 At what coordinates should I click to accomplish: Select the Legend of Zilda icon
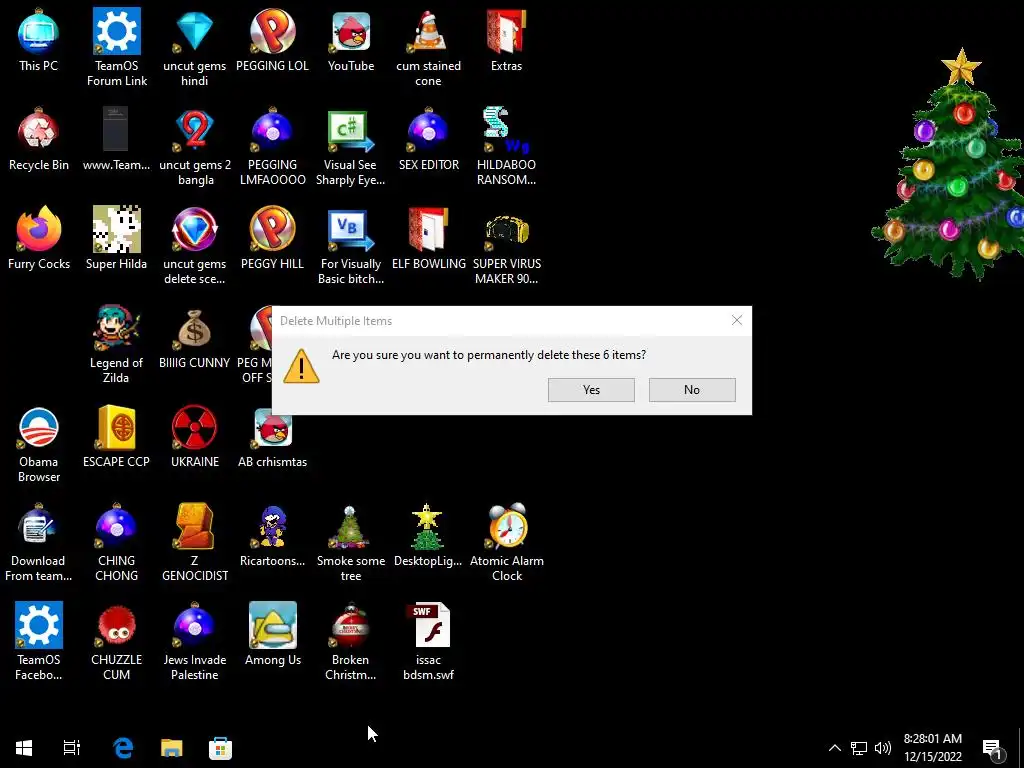tap(116, 344)
